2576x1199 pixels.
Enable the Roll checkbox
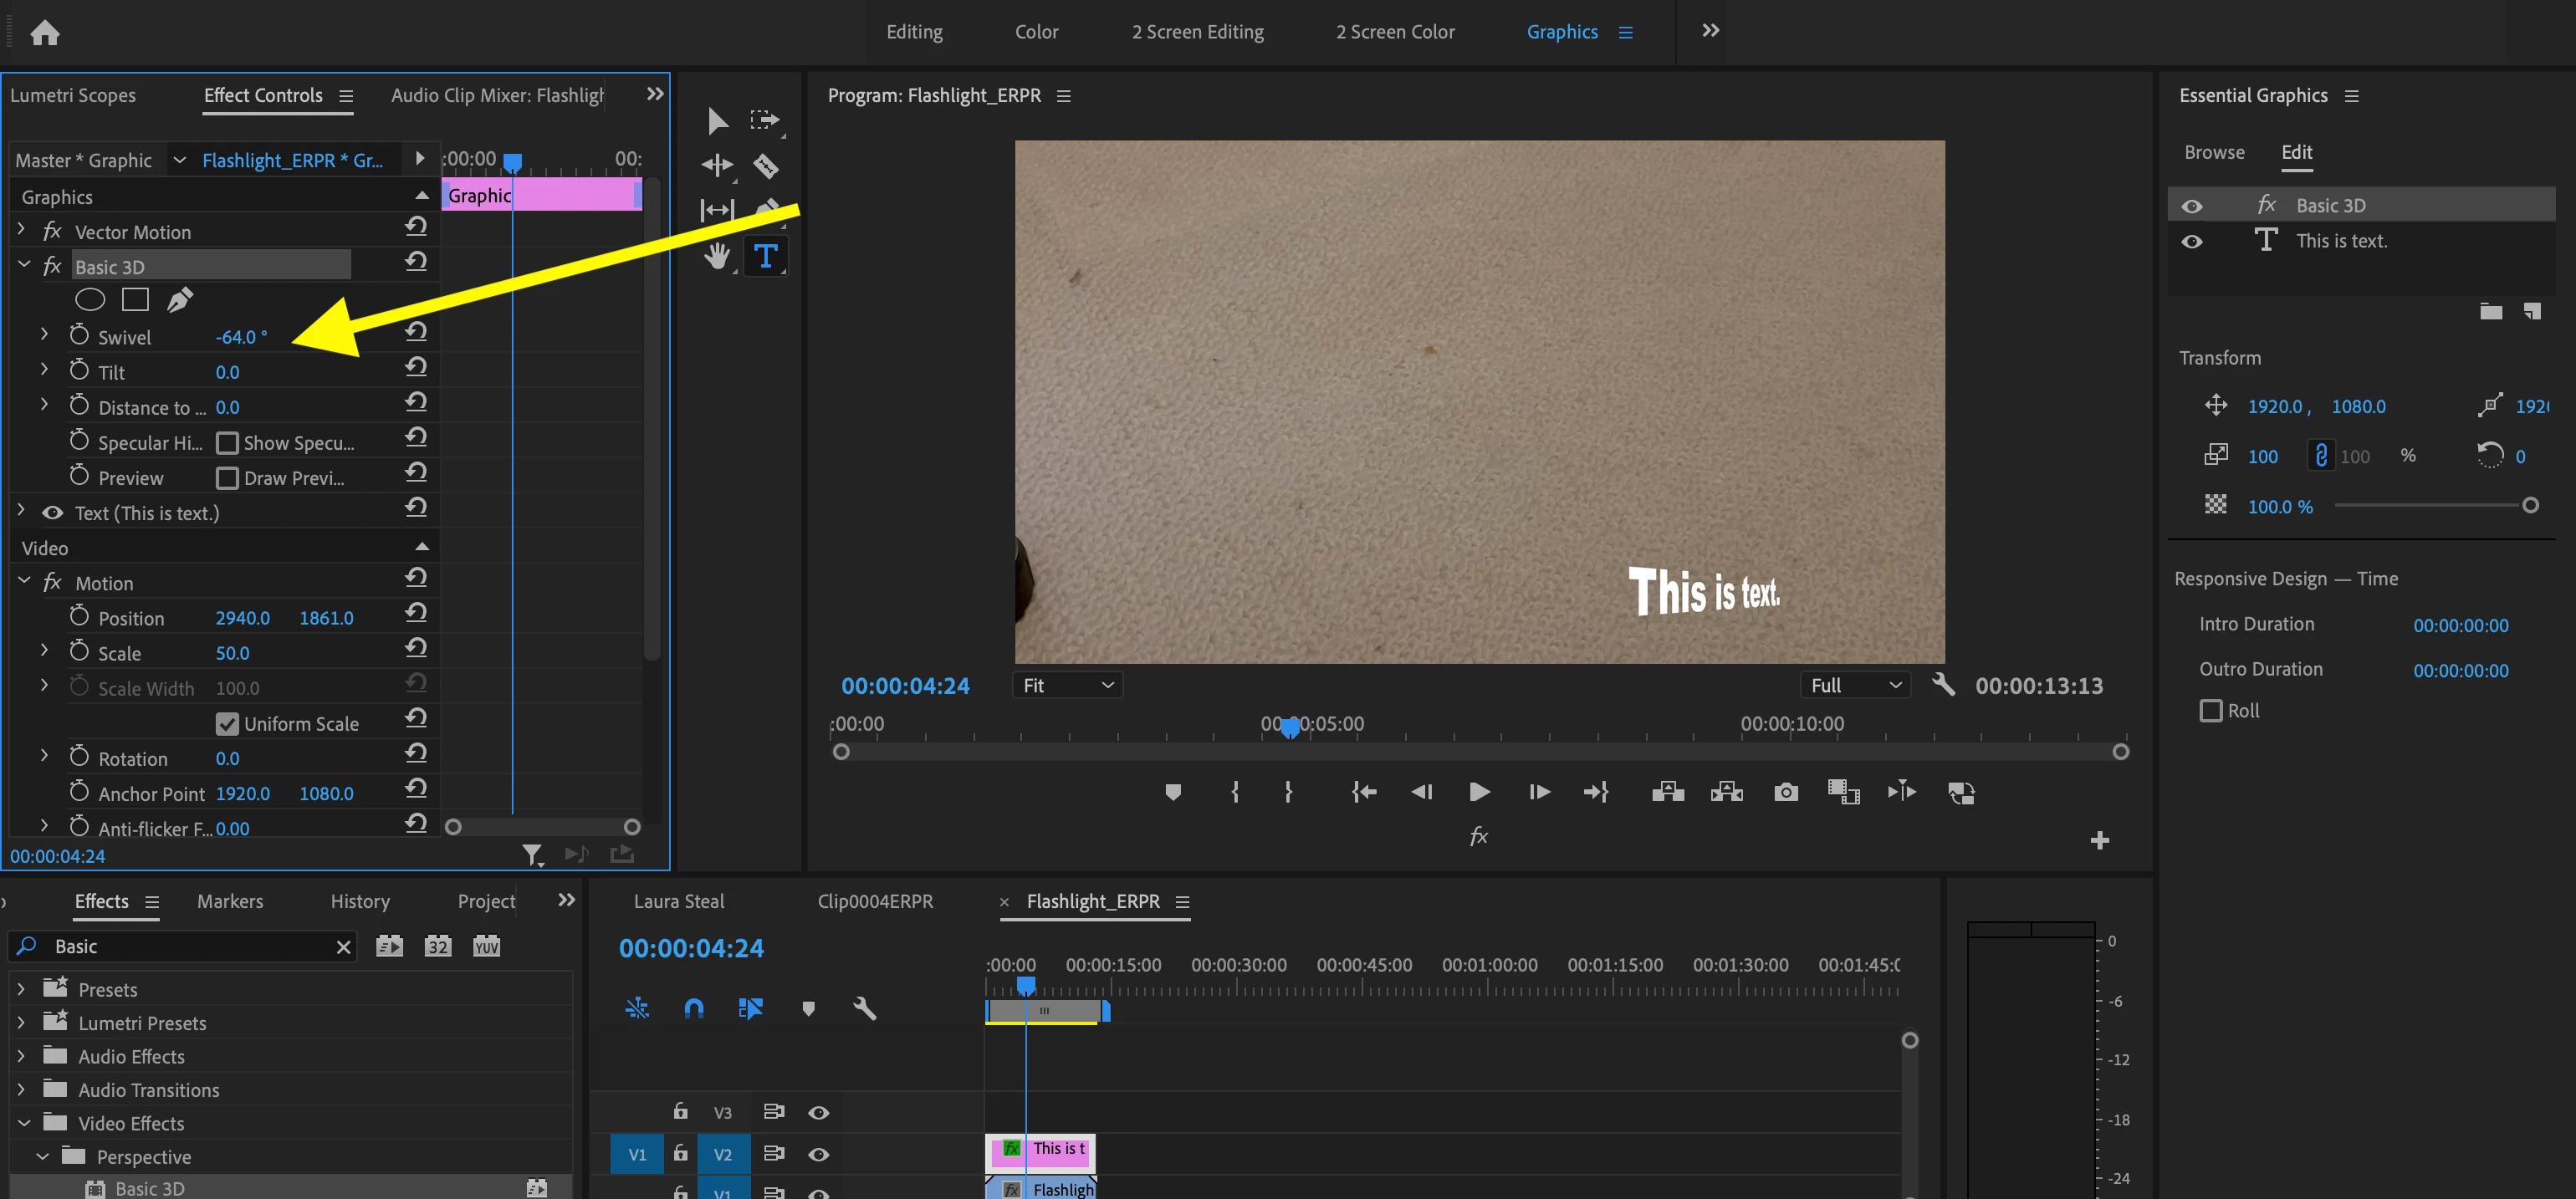pos(2210,710)
